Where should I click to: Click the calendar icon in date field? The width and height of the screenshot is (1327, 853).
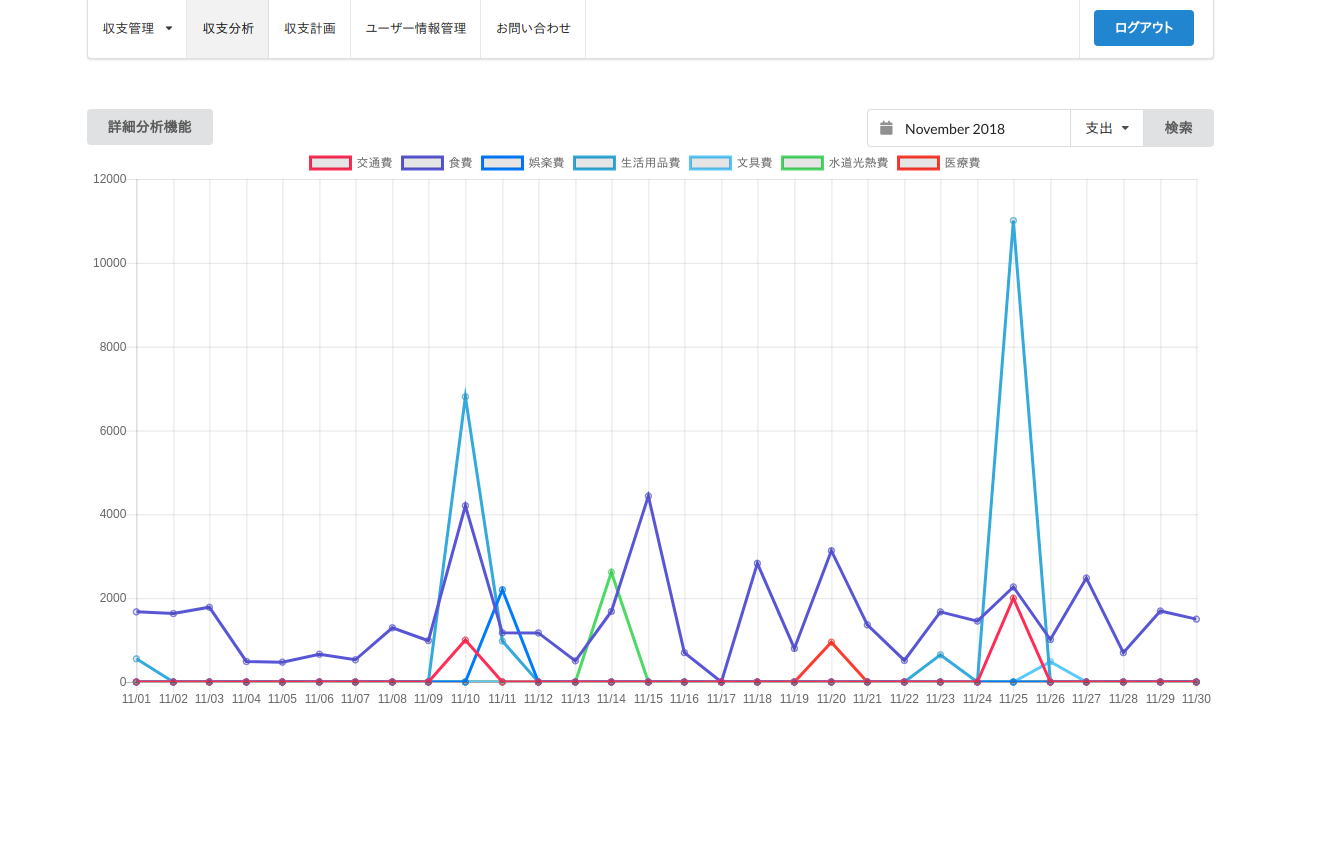point(886,128)
